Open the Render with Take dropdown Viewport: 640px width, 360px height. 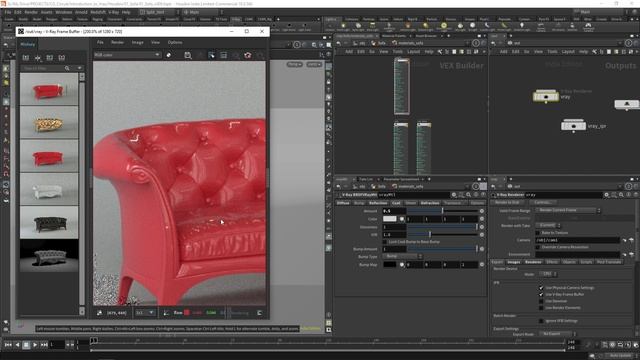click(547, 225)
